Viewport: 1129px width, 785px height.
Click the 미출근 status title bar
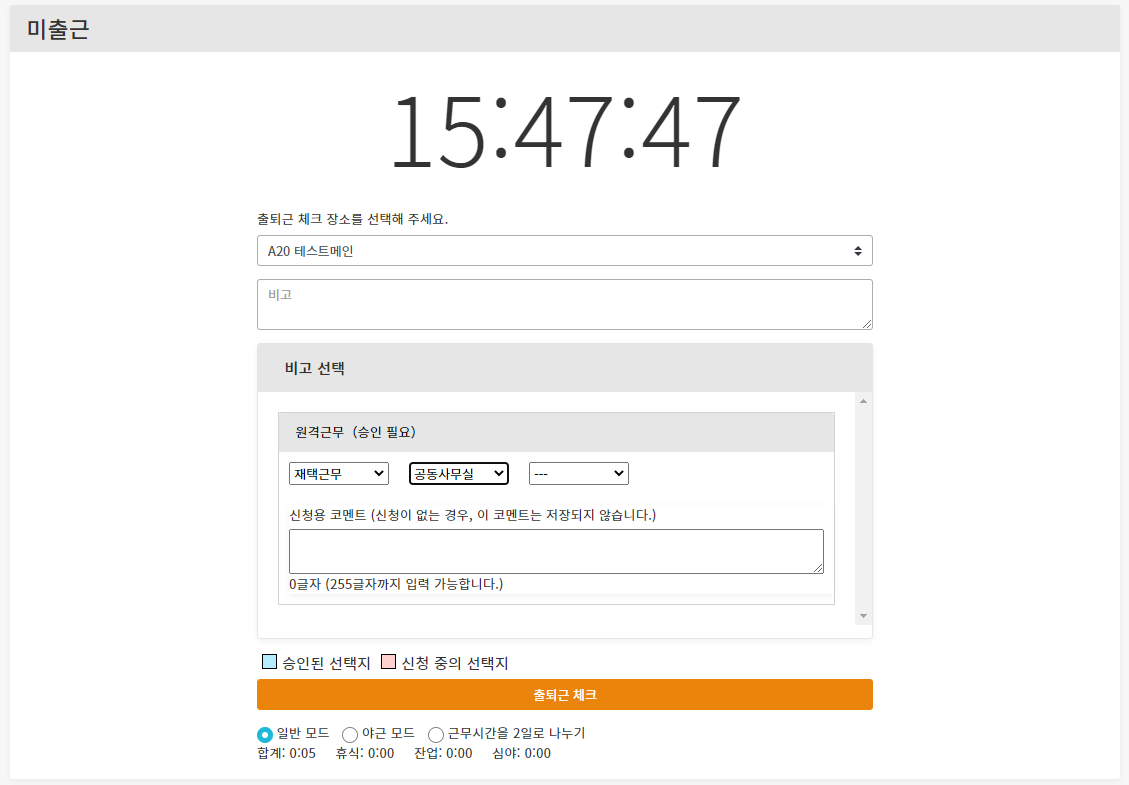point(564,29)
